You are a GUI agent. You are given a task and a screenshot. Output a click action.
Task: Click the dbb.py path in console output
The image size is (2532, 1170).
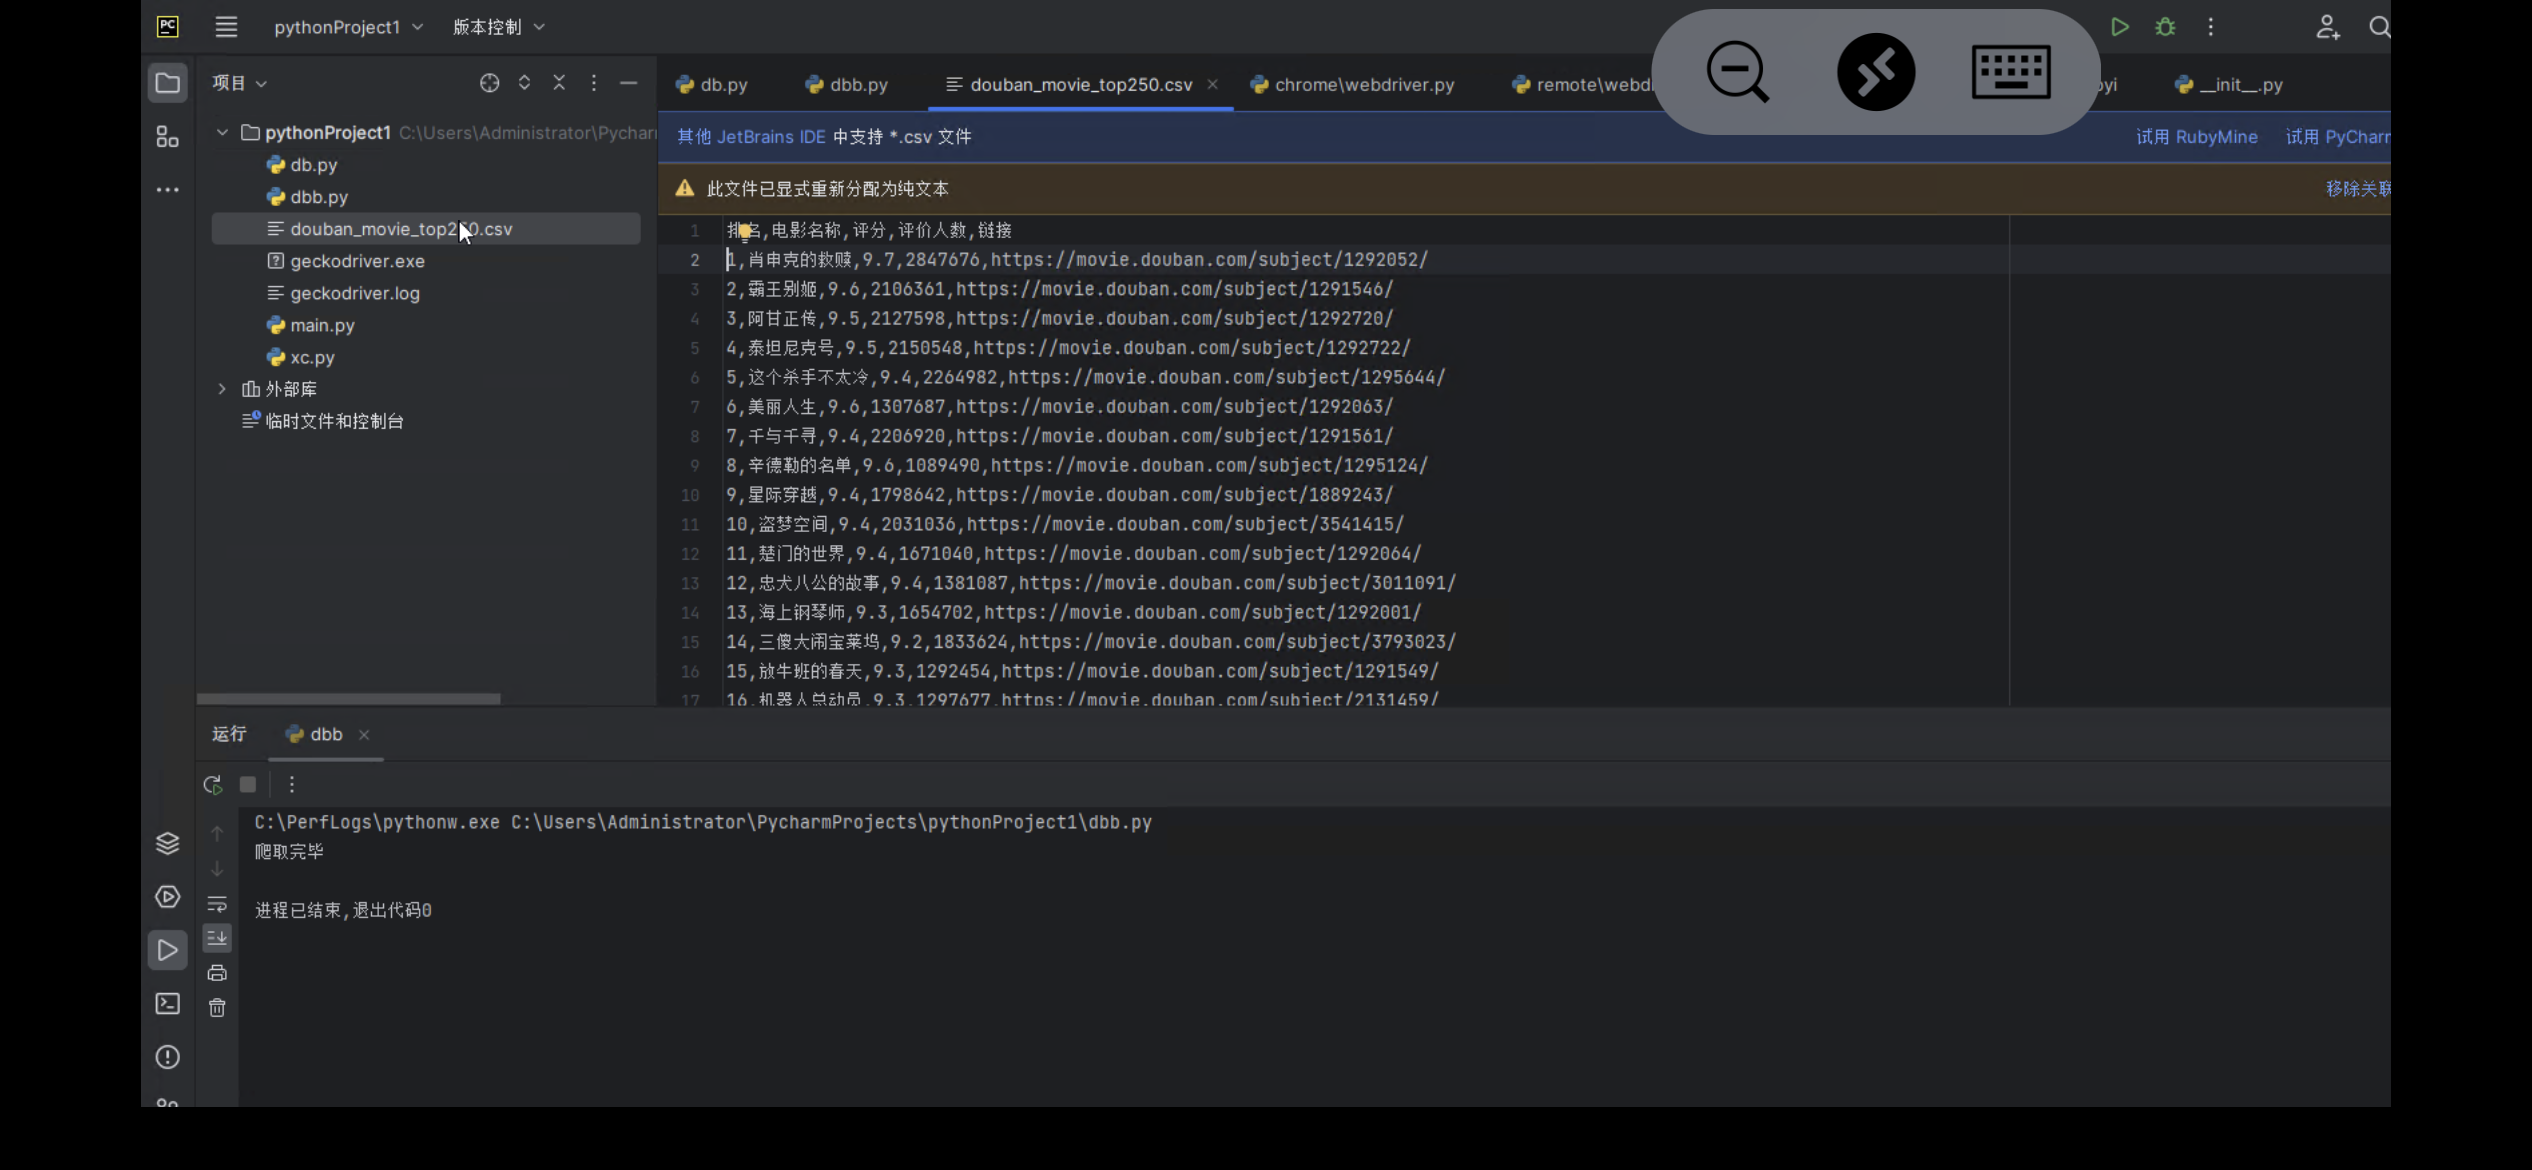(x=831, y=822)
